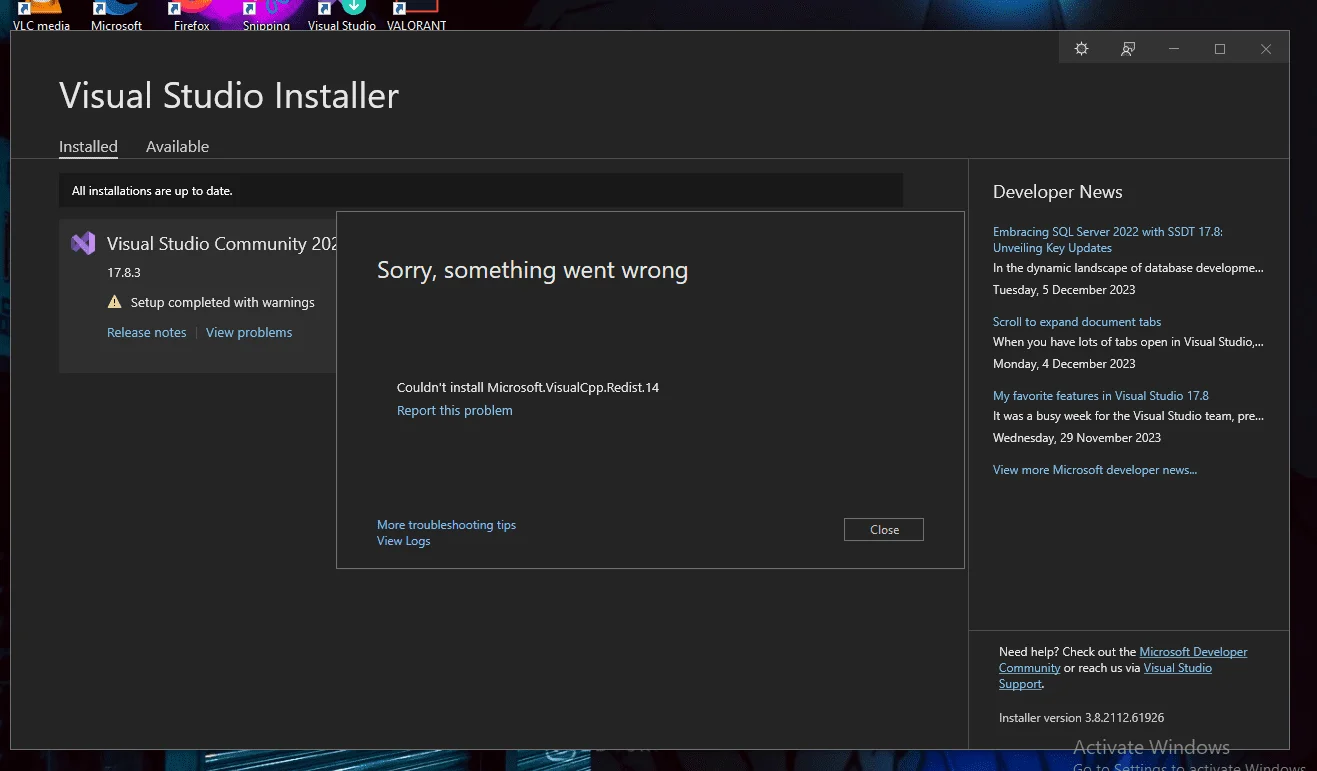This screenshot has height=771, width=1317.
Task: Open the VLC media desktop shortcut
Action: 41,16
